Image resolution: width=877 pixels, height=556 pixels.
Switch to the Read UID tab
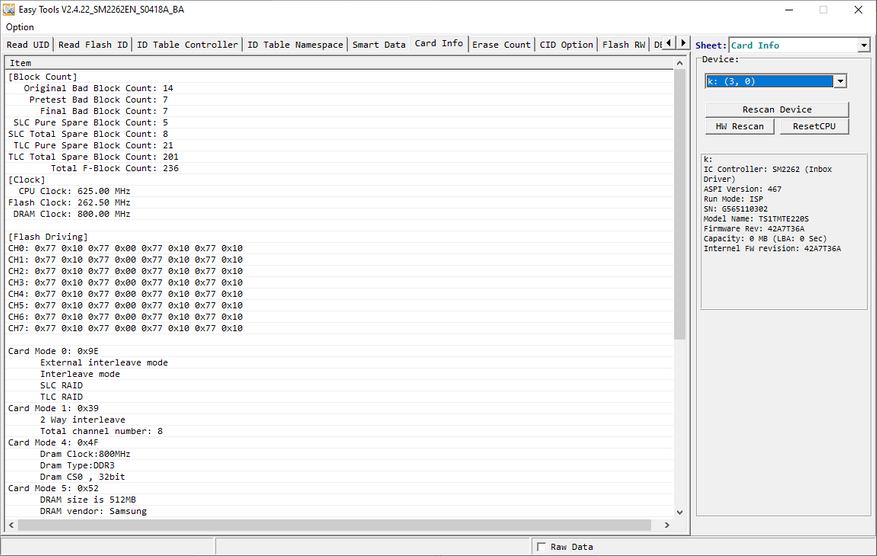[27, 45]
